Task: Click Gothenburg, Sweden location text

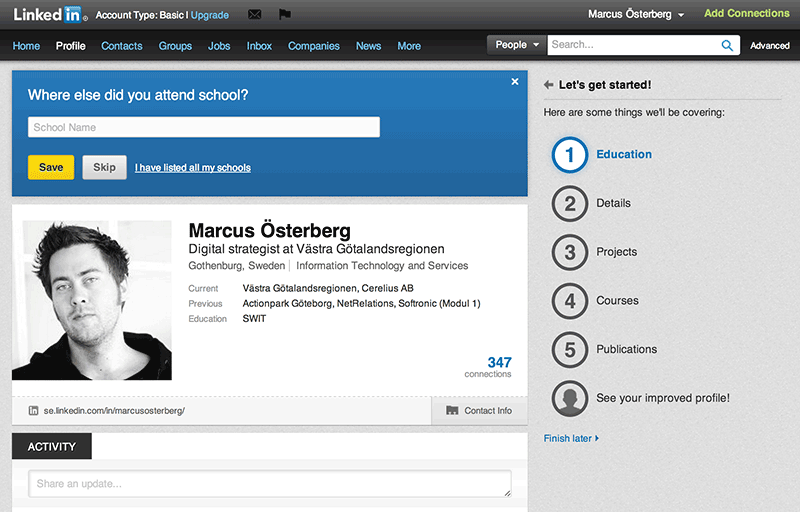Action: 237,266
